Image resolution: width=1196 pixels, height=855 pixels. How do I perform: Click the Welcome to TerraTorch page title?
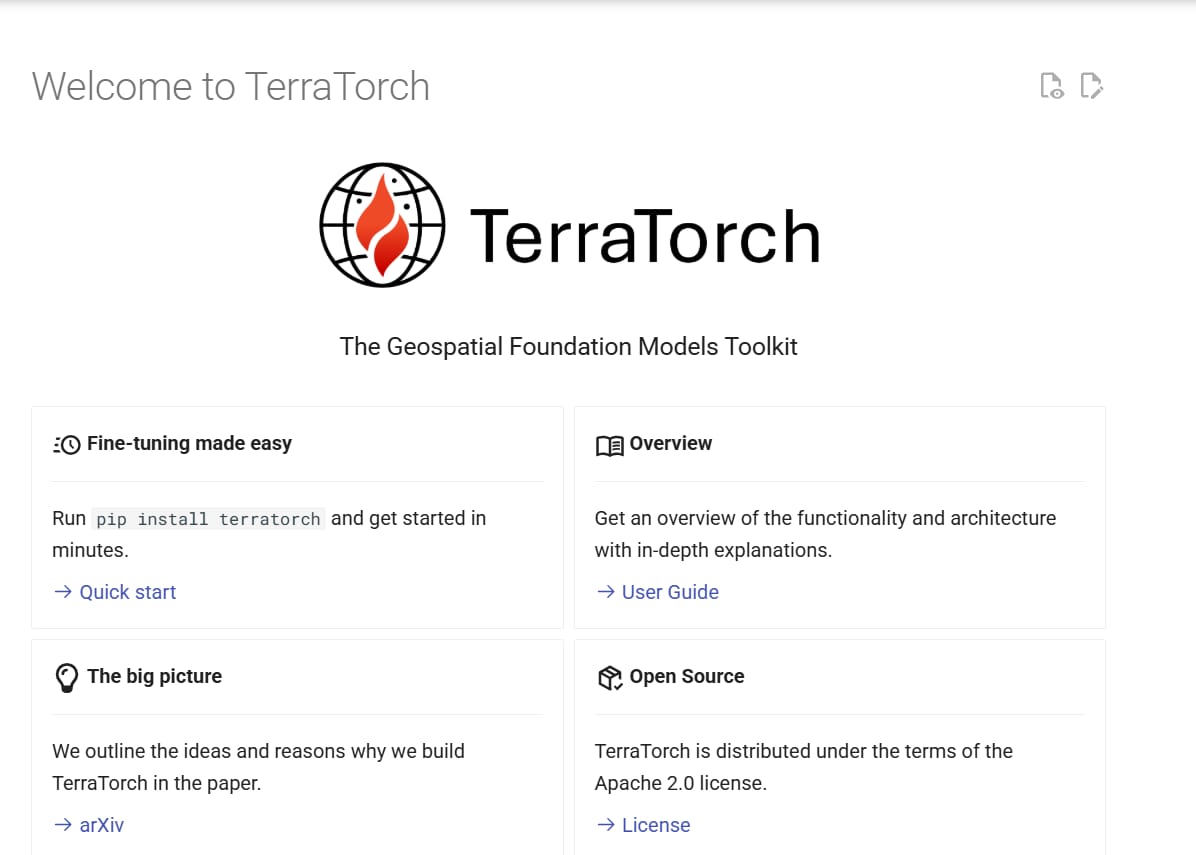(231, 87)
